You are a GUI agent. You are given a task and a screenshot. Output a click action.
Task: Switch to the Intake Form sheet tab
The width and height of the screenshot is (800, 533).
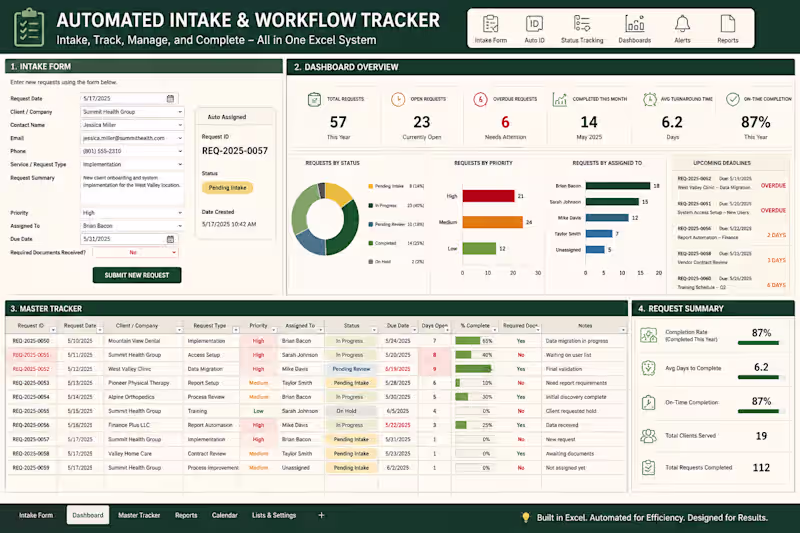pos(36,515)
